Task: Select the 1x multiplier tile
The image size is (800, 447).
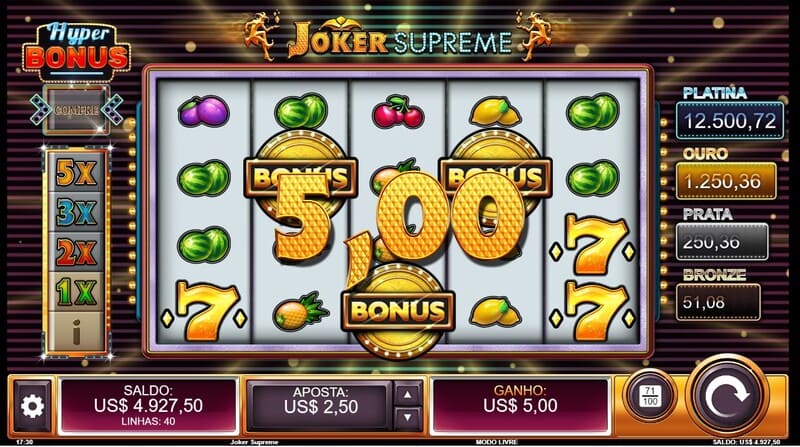Action: pyautogui.click(x=76, y=291)
